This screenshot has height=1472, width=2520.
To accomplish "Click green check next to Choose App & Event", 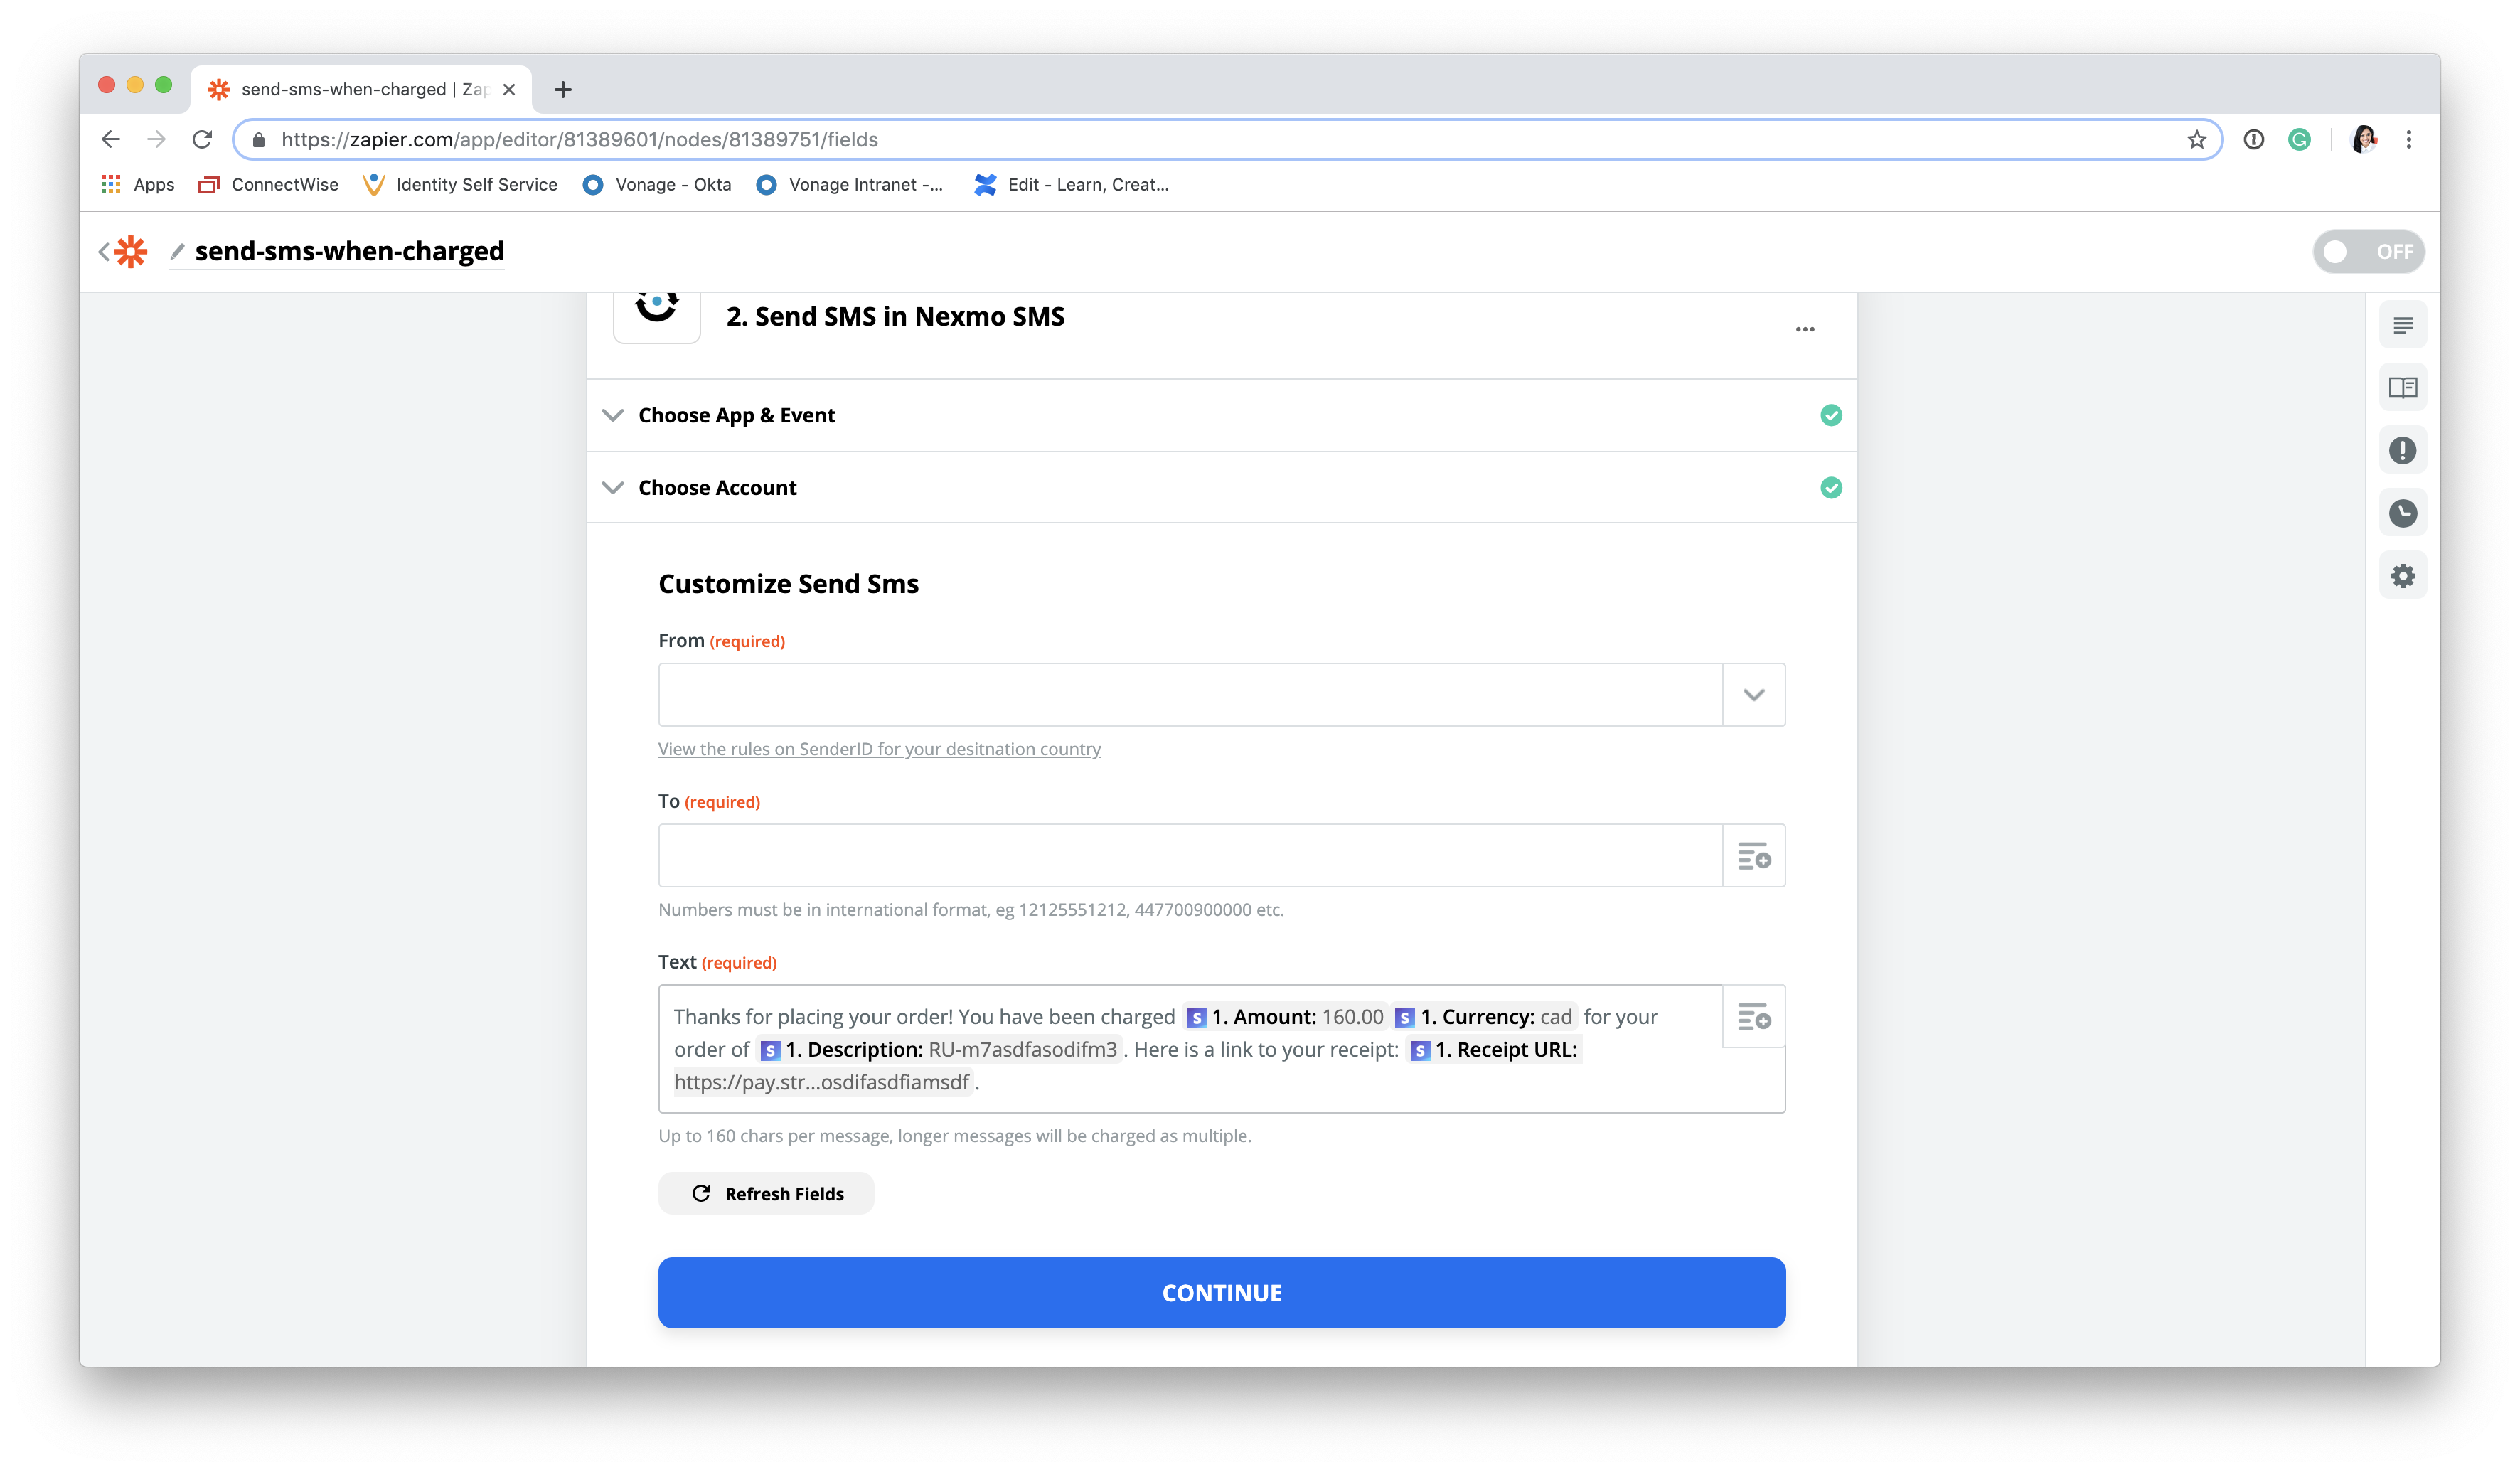I will pyautogui.click(x=1830, y=415).
